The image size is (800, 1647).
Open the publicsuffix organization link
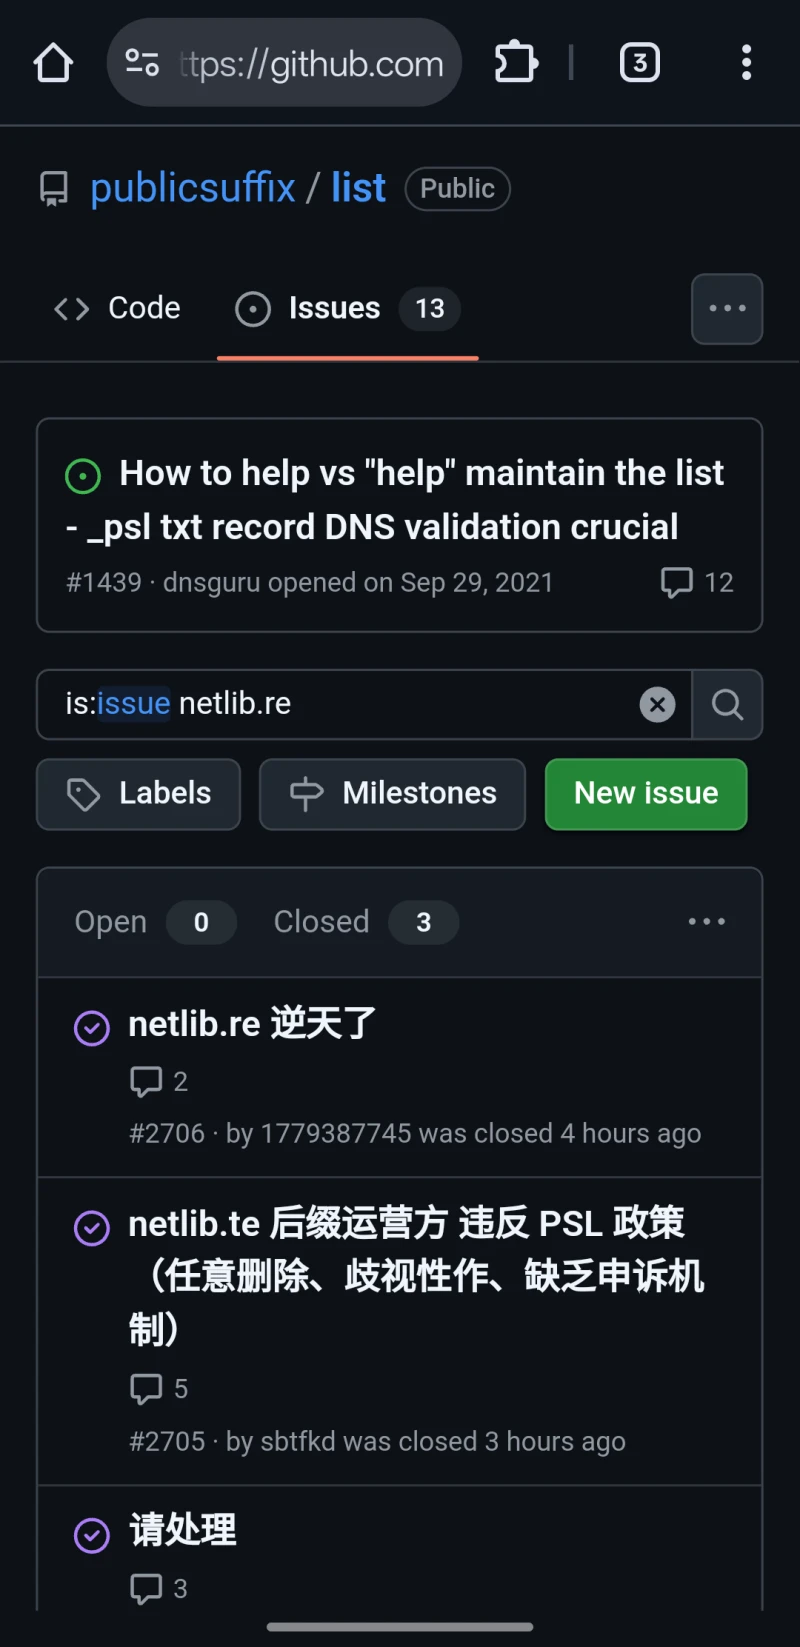pos(193,188)
